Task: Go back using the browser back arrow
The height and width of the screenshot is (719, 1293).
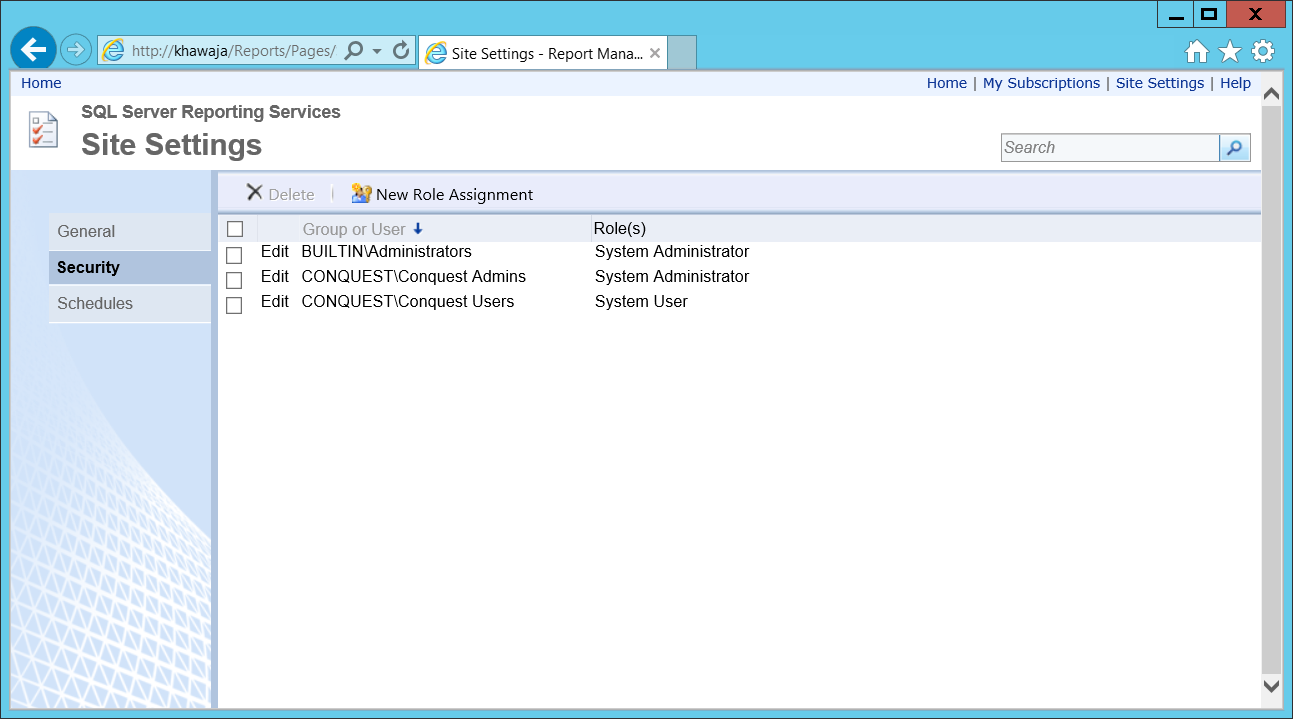Action: click(33, 49)
